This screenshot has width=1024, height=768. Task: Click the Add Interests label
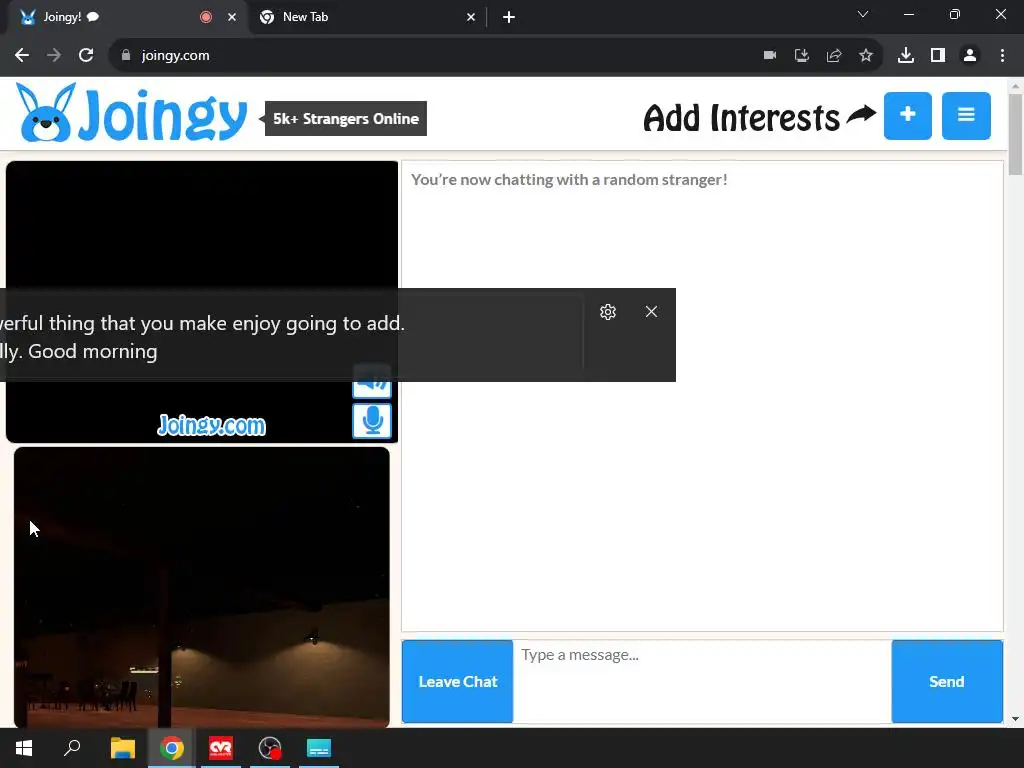click(x=741, y=118)
